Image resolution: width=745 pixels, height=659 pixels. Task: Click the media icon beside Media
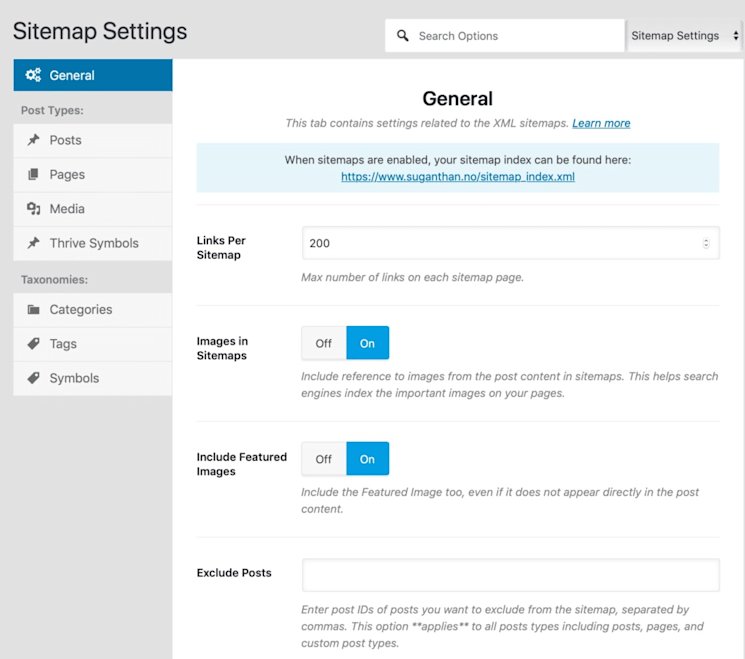click(33, 209)
